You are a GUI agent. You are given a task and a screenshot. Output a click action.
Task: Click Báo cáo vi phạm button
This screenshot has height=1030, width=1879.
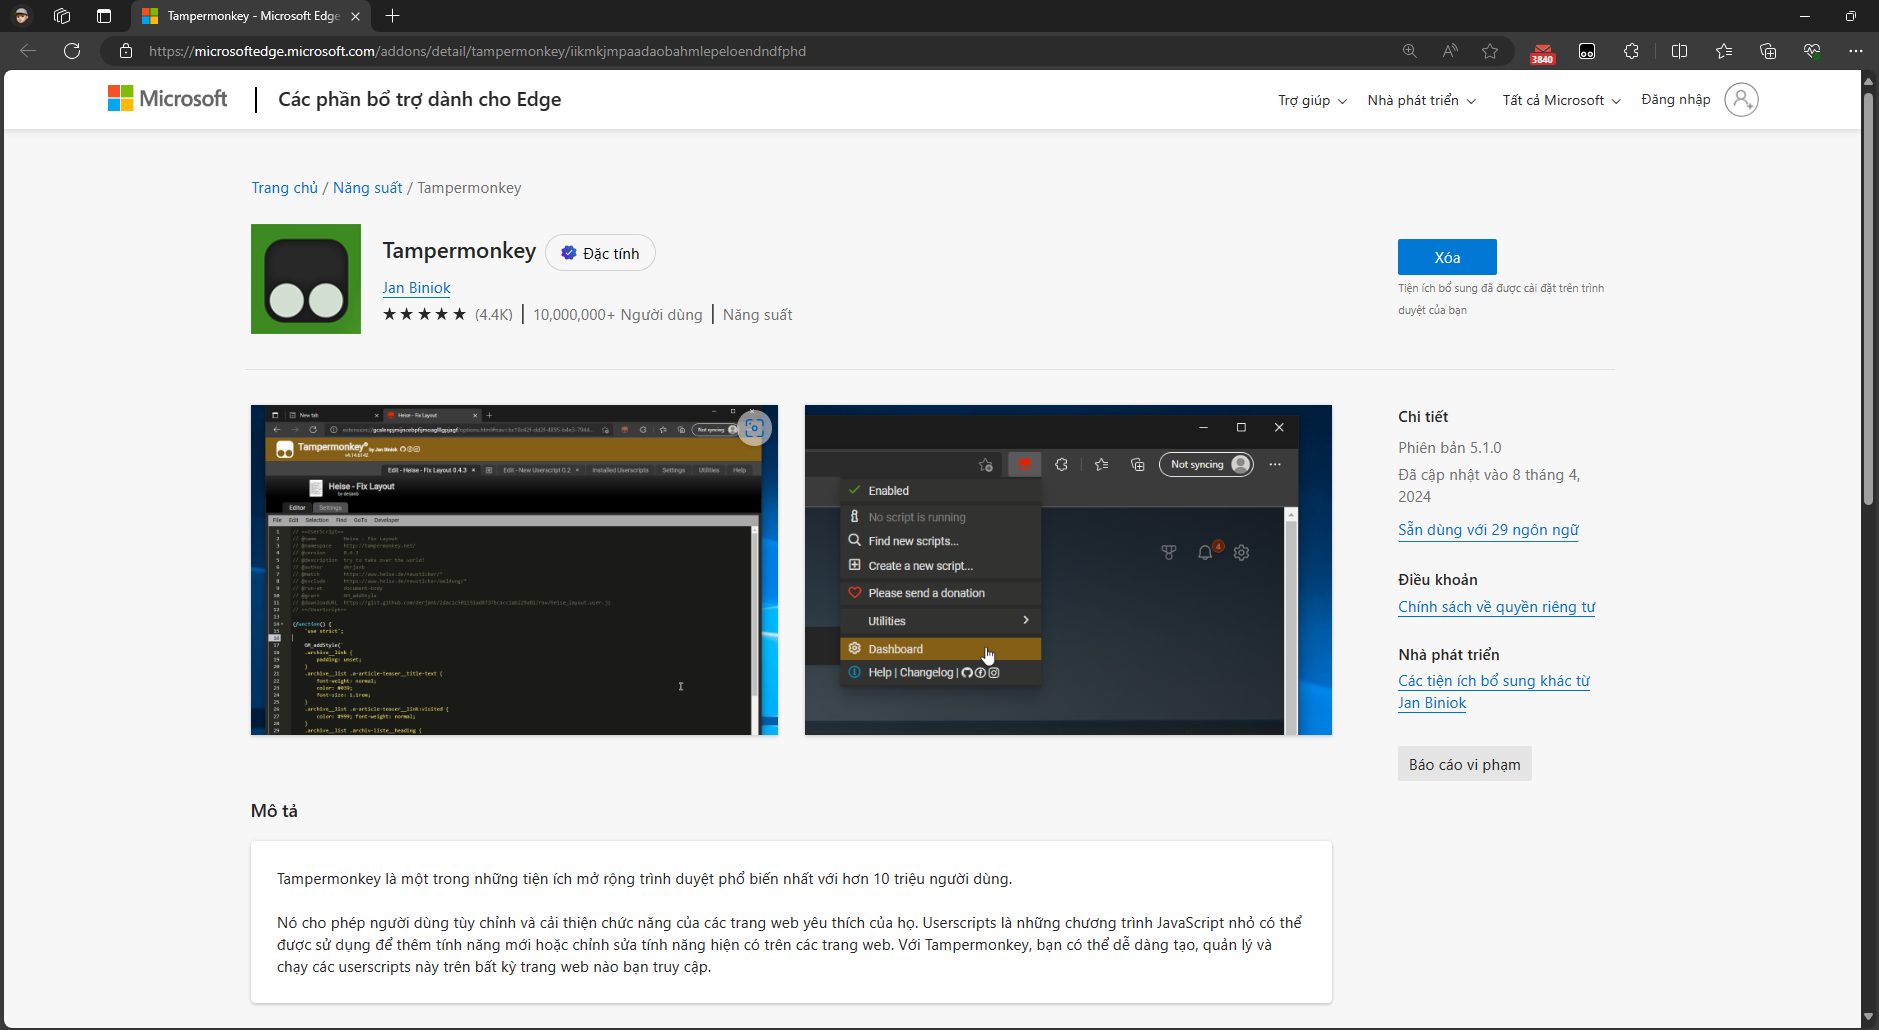(x=1464, y=764)
